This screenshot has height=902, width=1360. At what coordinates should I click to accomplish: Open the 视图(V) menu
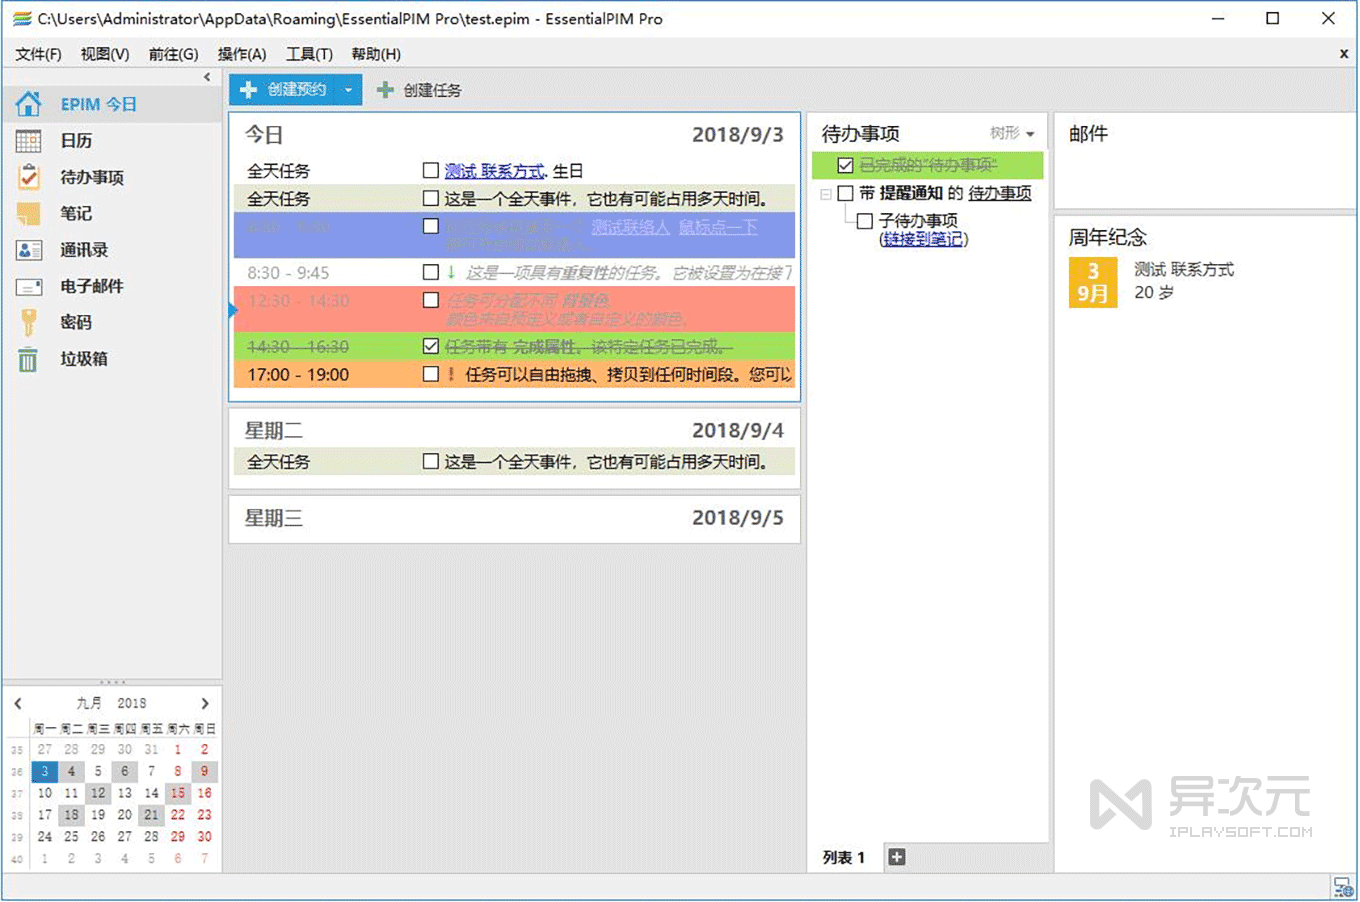coord(105,54)
